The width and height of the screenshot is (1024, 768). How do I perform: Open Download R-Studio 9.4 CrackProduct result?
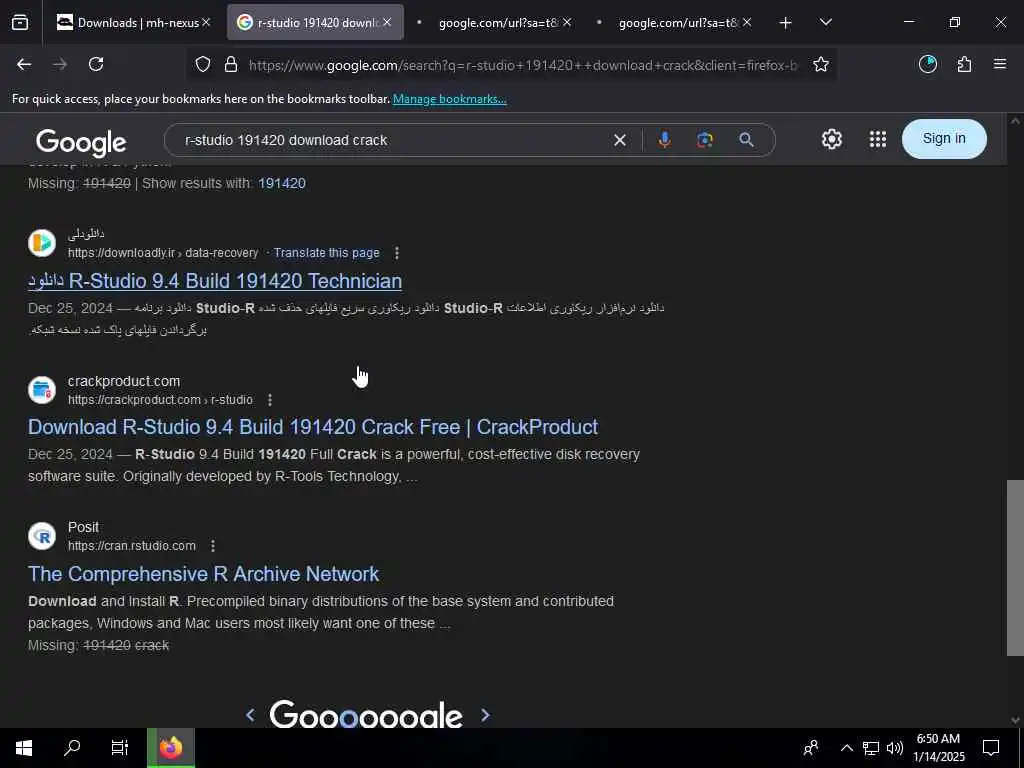pos(313,427)
